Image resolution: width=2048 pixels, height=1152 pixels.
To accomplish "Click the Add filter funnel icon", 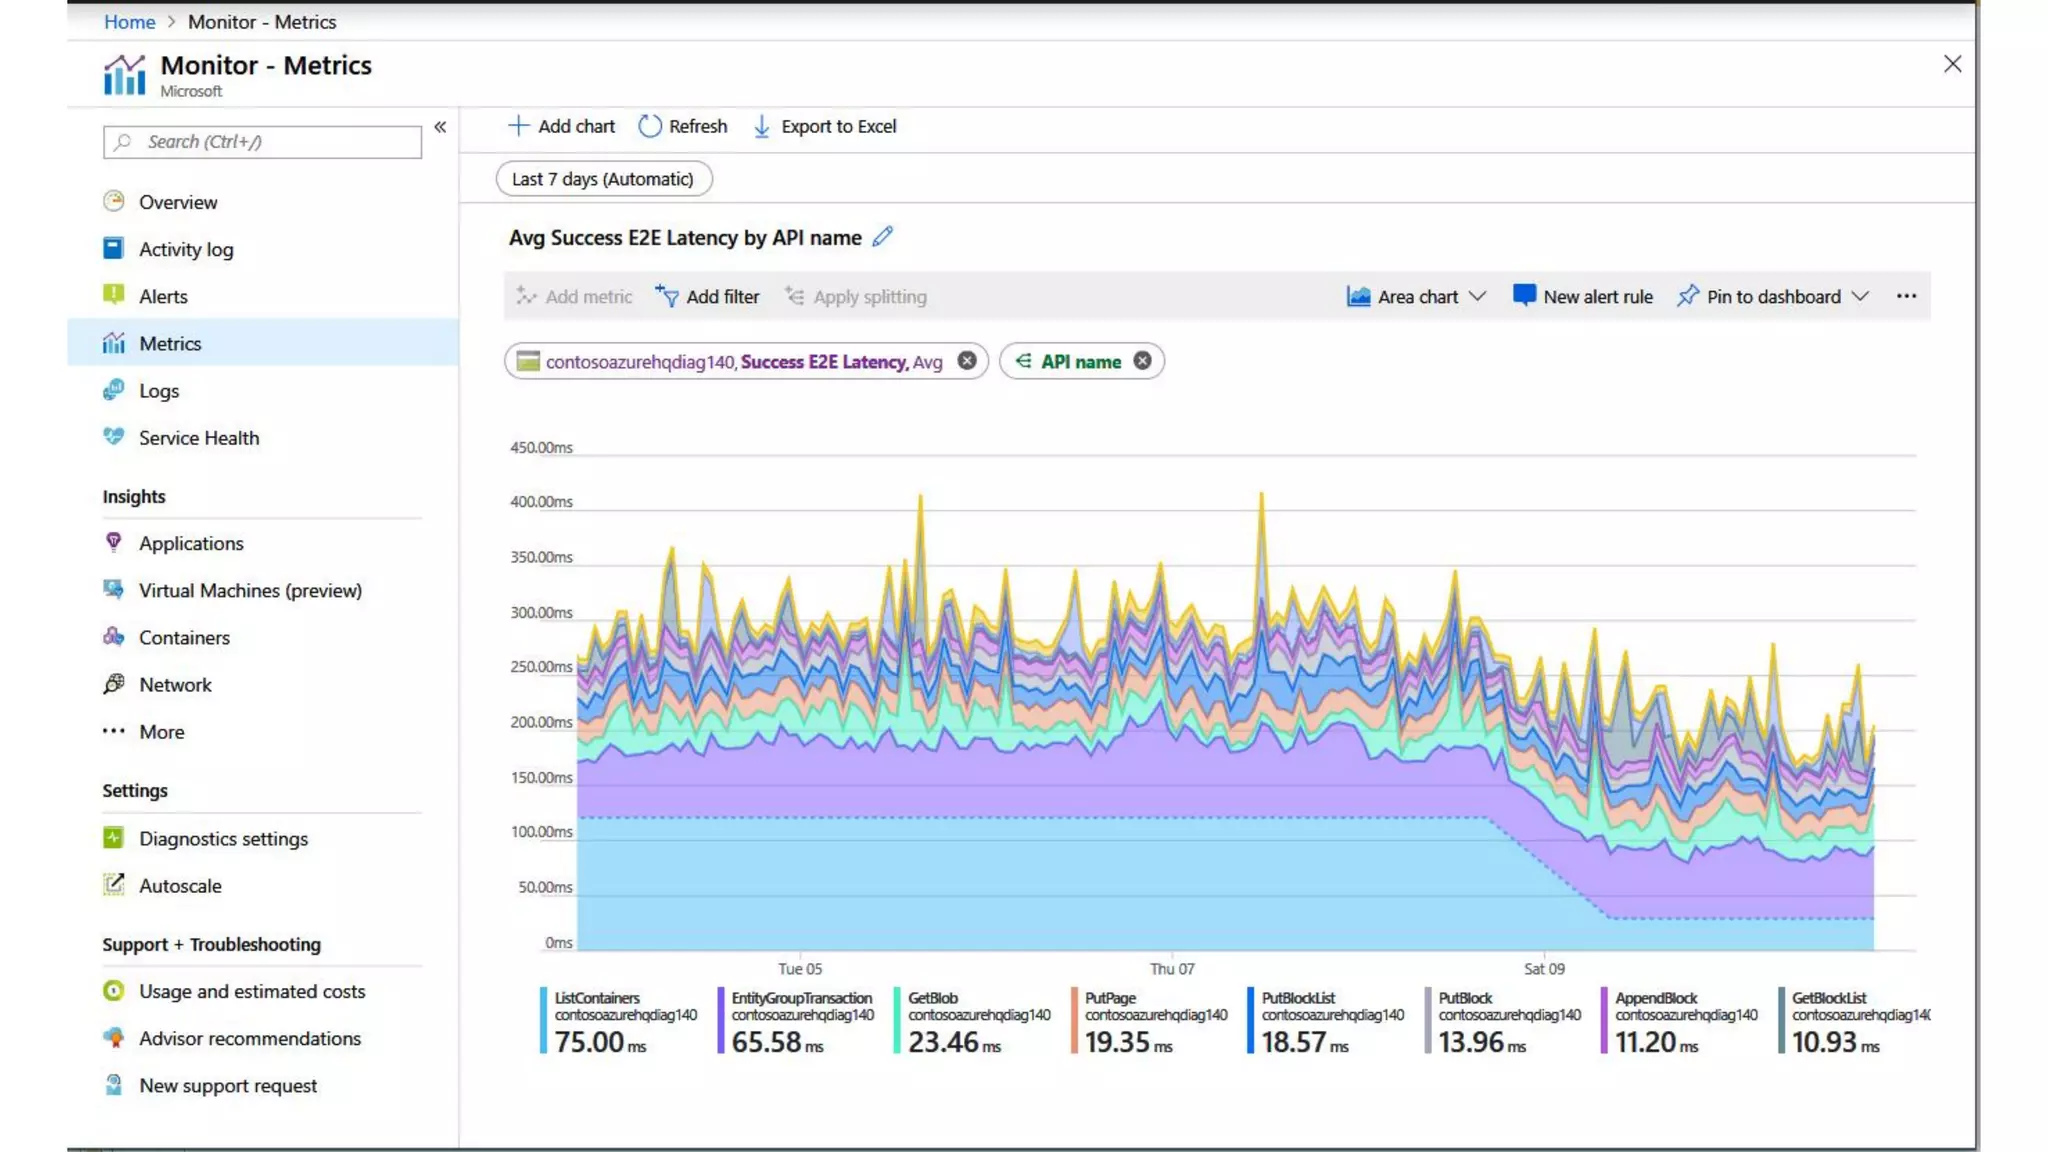I will 667,296.
